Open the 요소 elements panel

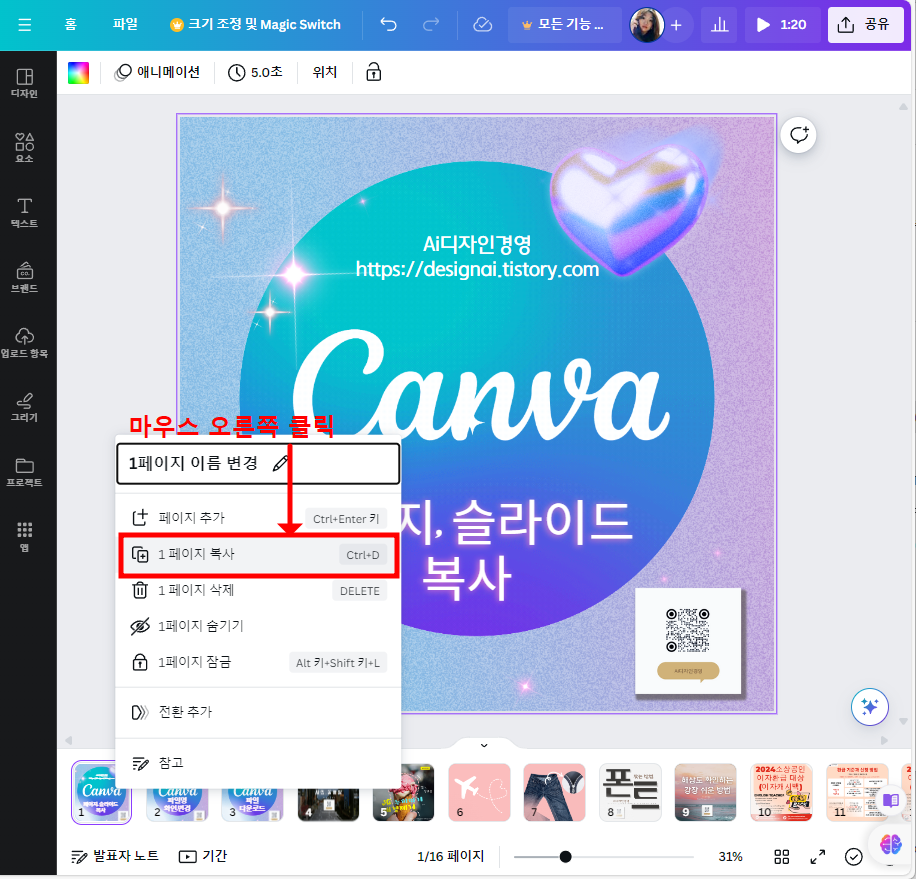(x=25, y=148)
